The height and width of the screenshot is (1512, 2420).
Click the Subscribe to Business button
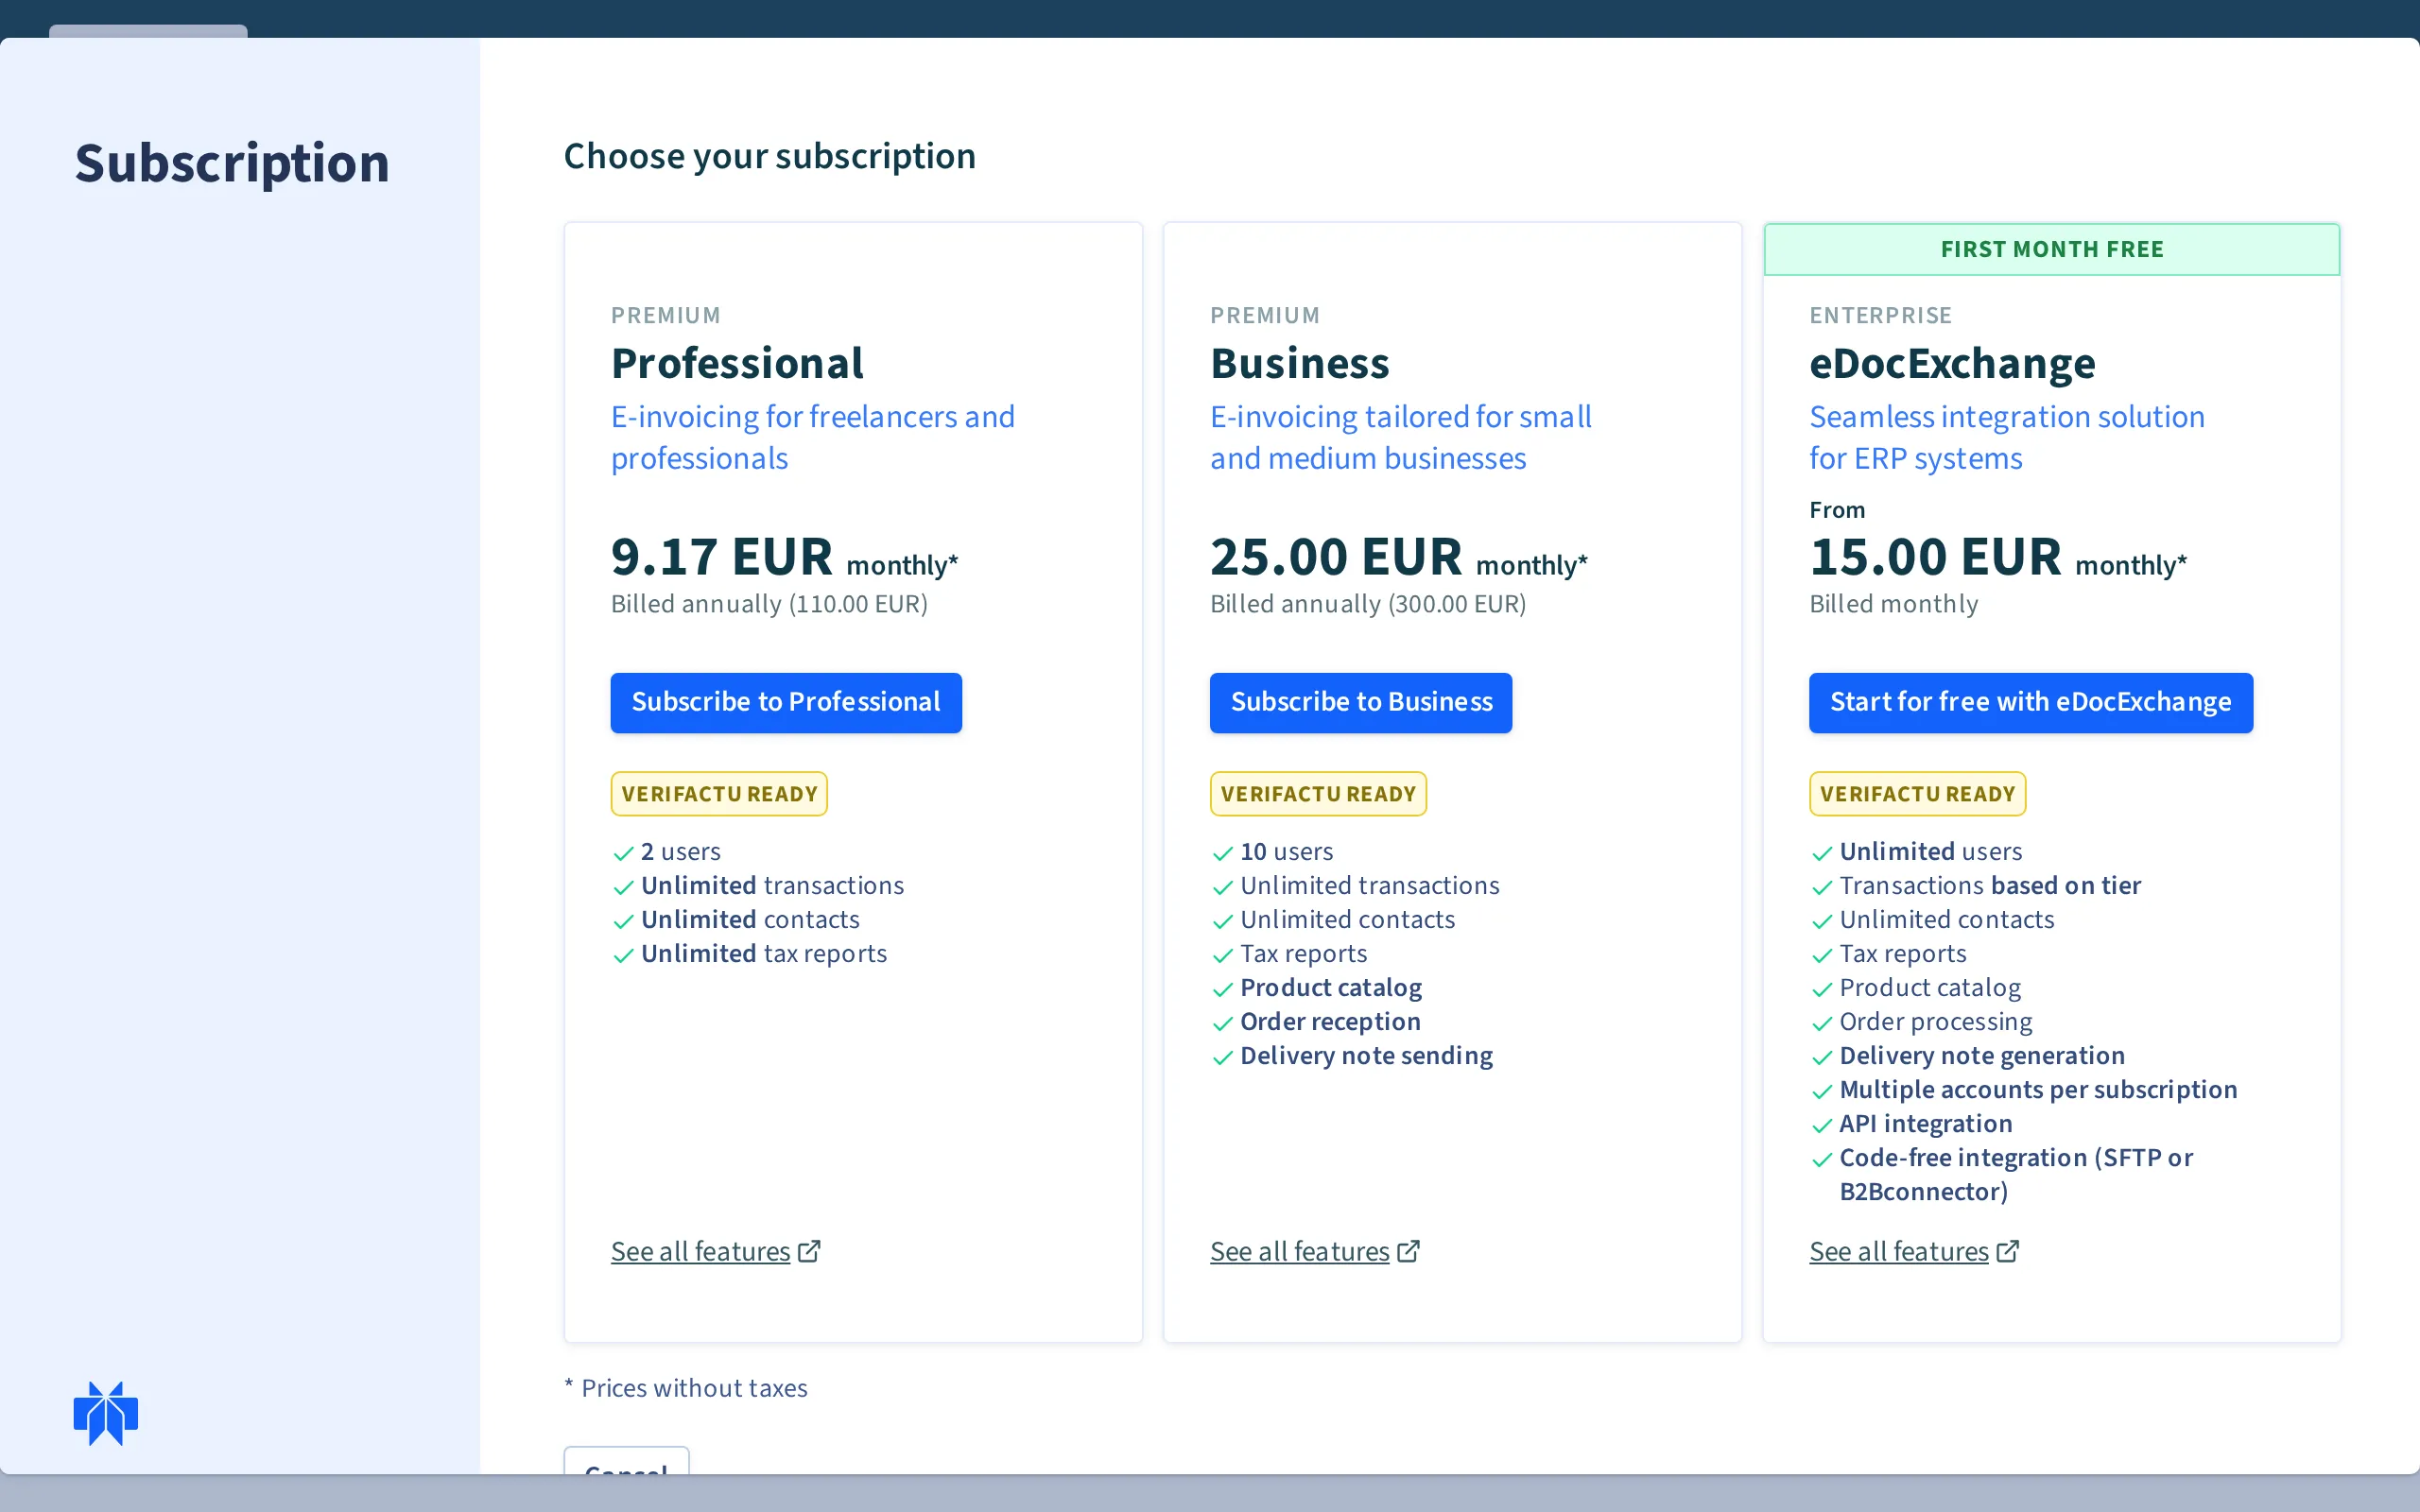point(1361,702)
